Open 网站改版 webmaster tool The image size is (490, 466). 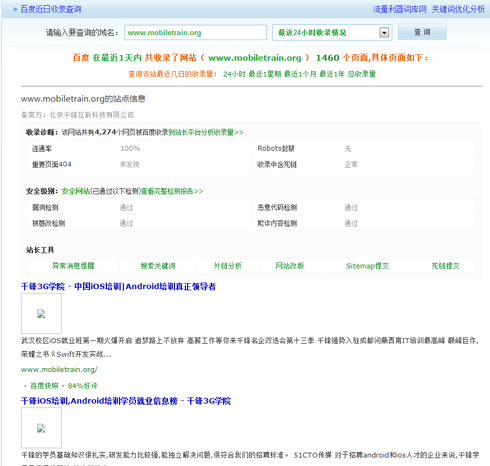(x=290, y=266)
